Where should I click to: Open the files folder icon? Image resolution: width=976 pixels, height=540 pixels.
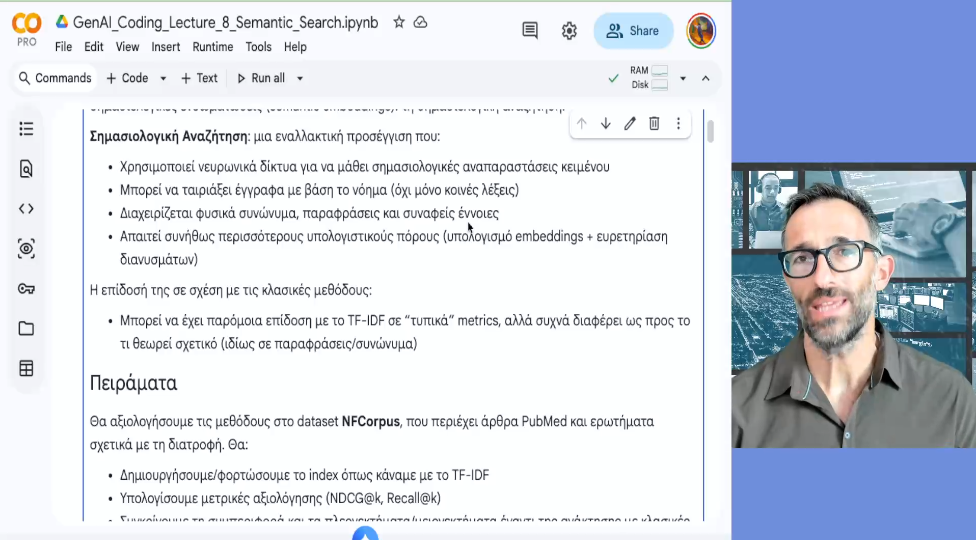pos(26,329)
